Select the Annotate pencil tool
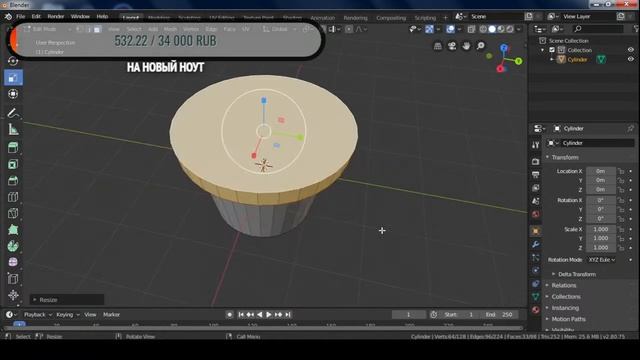The width and height of the screenshot is (640, 360). [13, 113]
